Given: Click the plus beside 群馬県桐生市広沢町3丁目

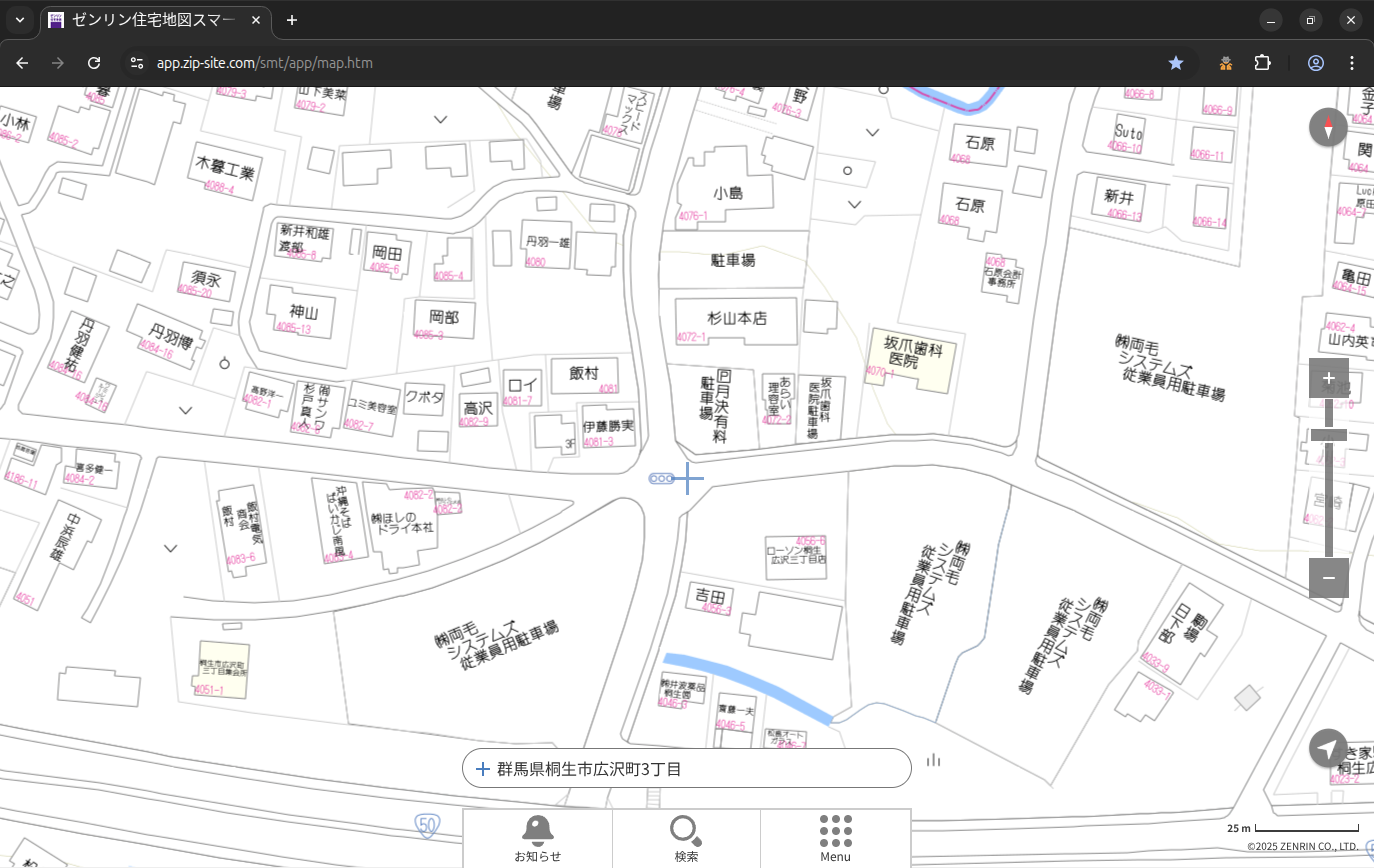Looking at the screenshot, I should pyautogui.click(x=482, y=769).
